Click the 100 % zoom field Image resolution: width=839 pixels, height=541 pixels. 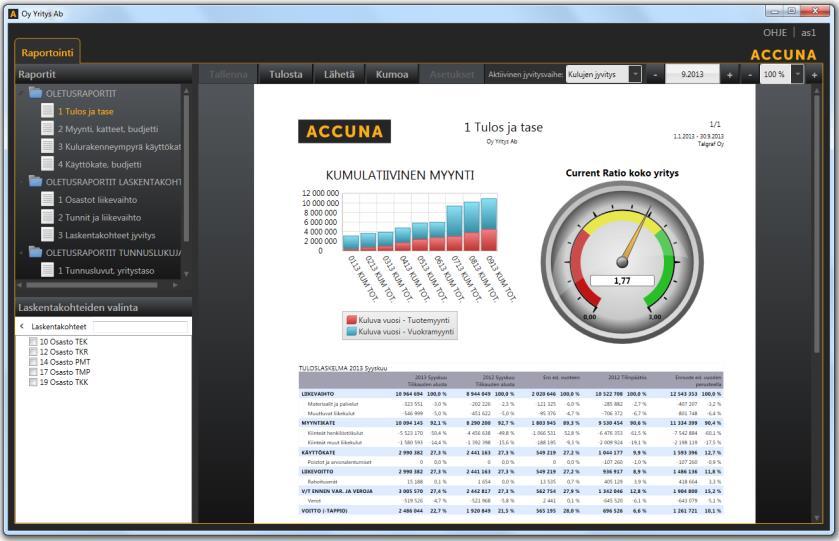pos(775,74)
